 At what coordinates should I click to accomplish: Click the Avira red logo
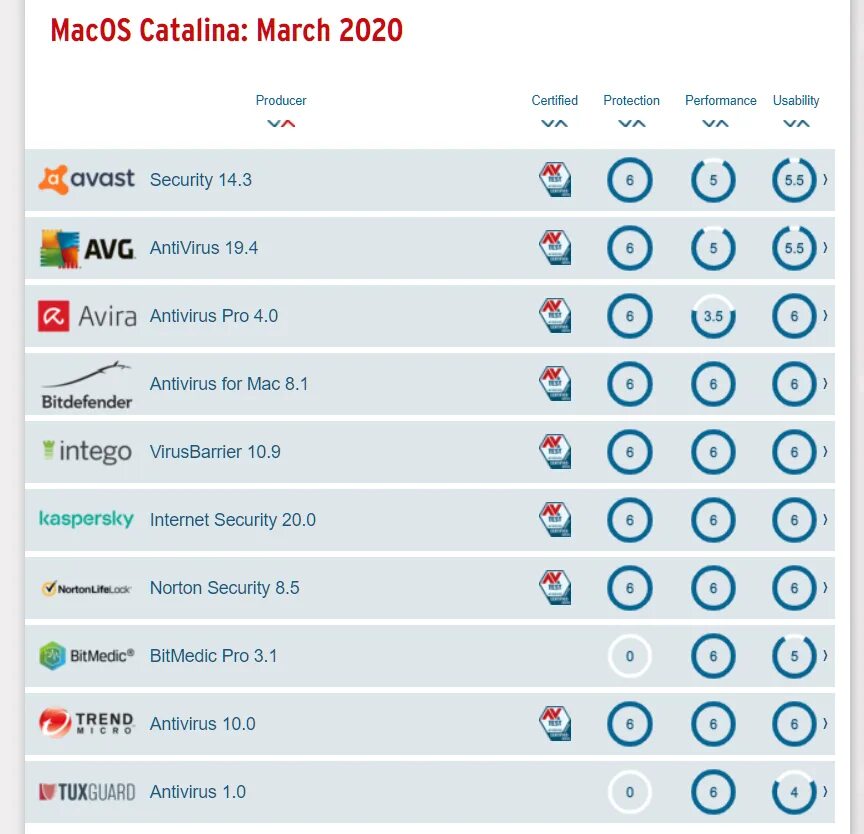(53, 316)
